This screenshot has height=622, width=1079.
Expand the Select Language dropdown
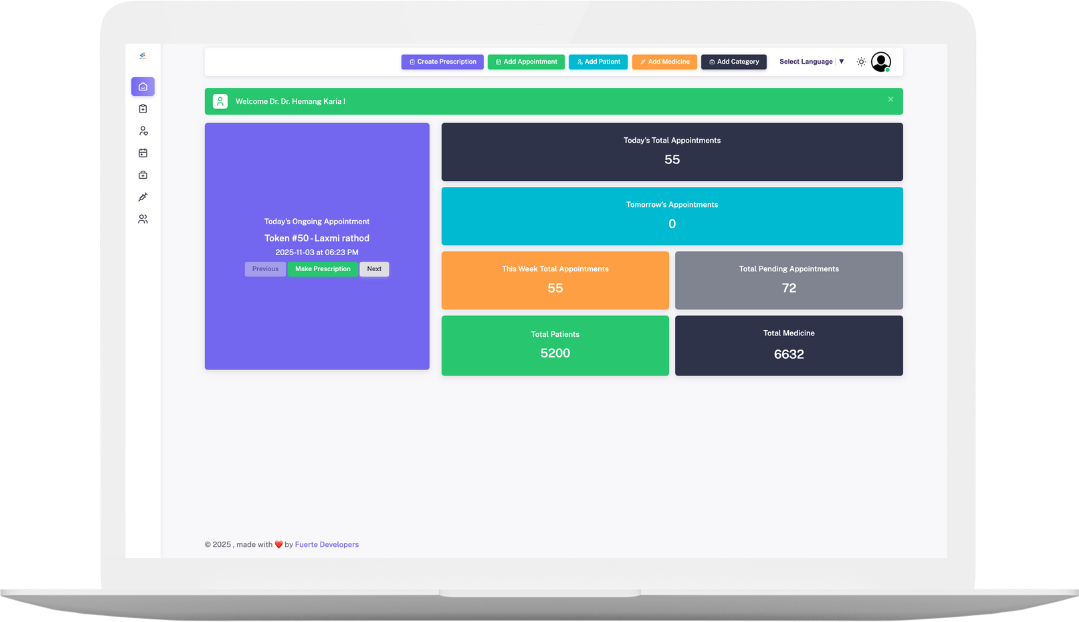(811, 62)
